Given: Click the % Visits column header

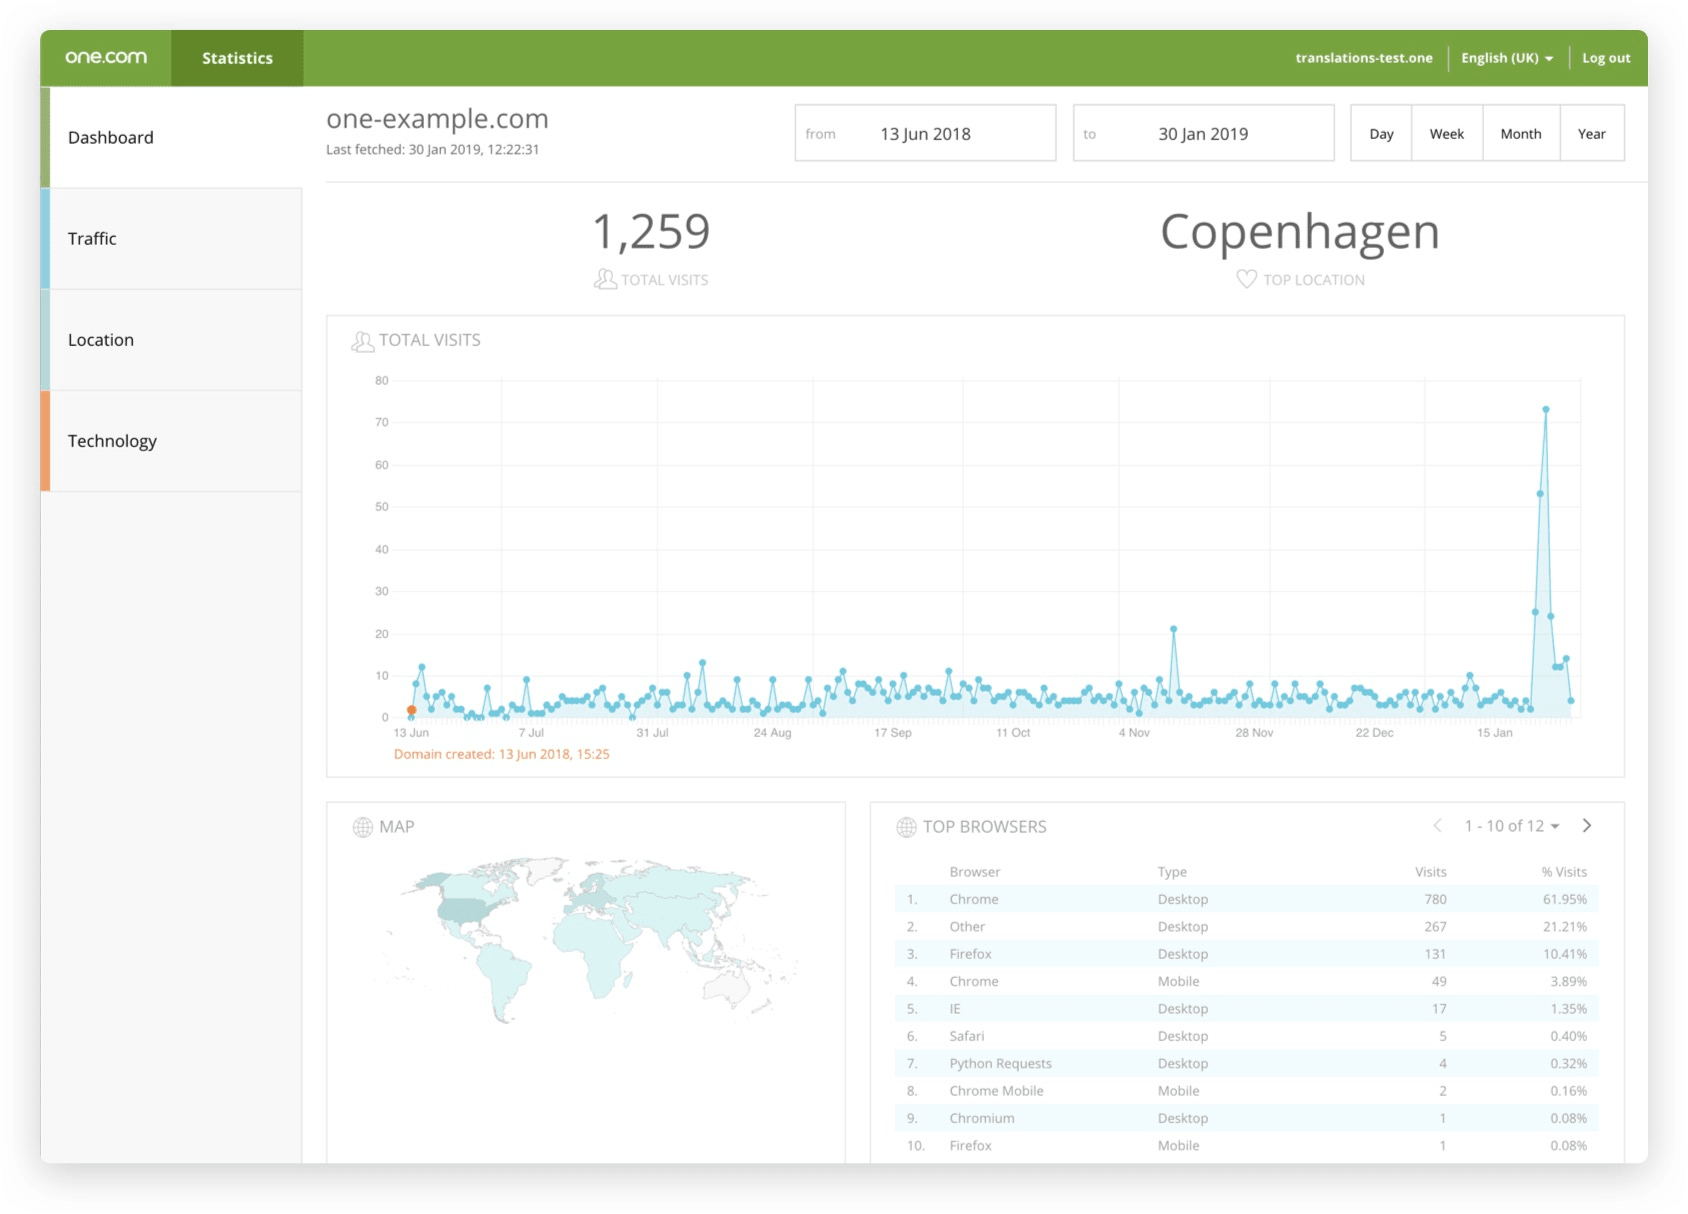Looking at the screenshot, I should 1564,872.
